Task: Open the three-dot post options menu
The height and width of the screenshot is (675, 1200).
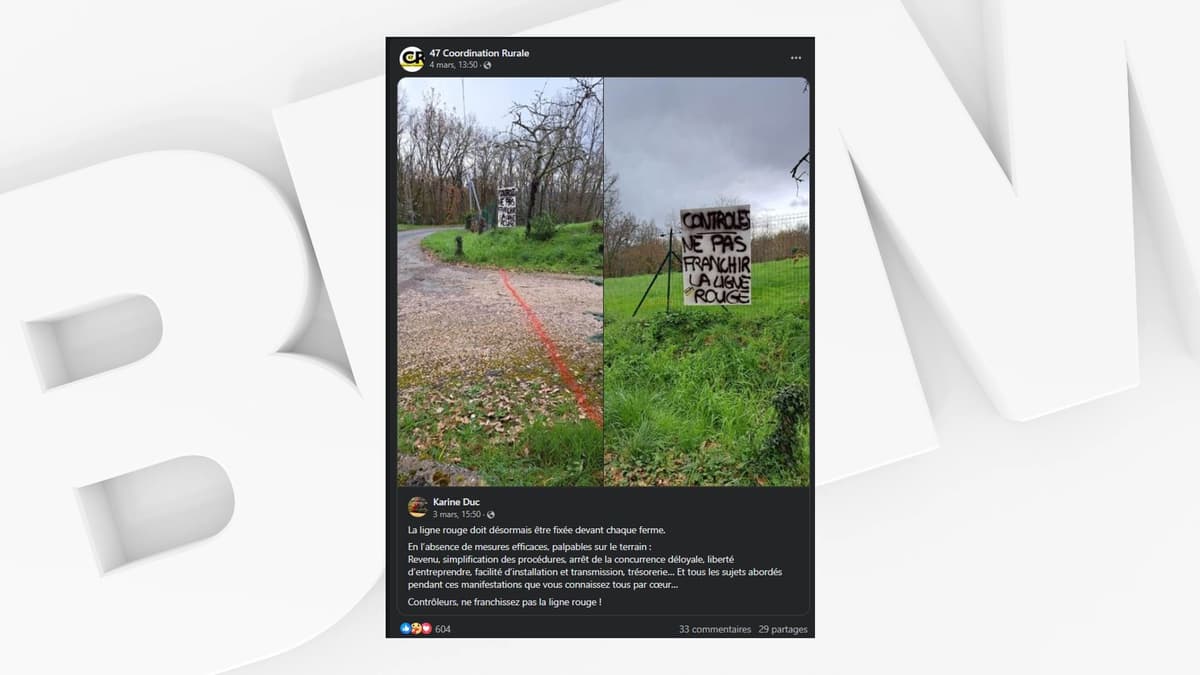Action: (795, 58)
